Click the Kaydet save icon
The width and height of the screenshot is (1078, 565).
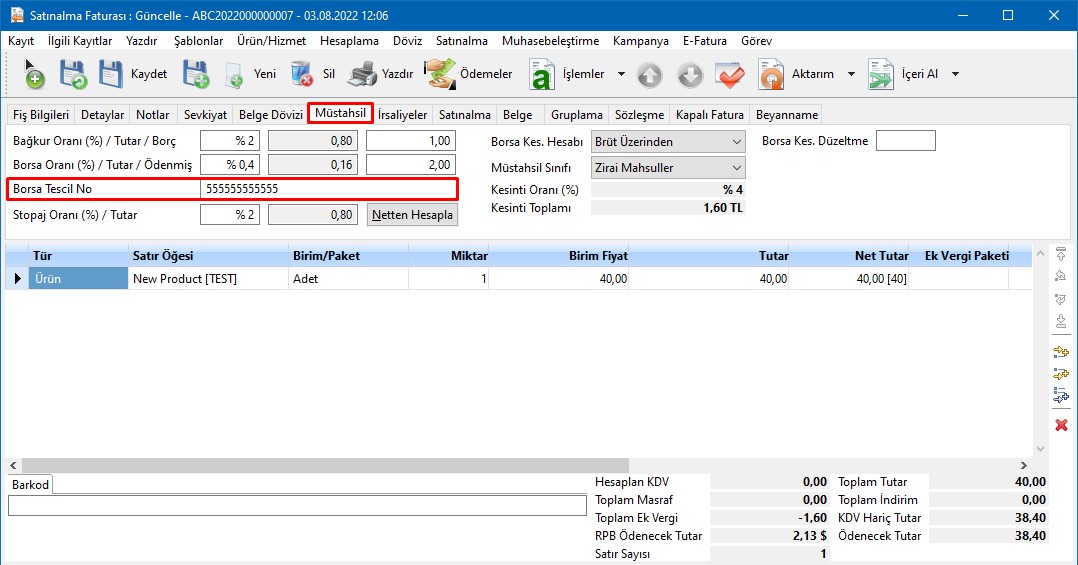pyautogui.click(x=112, y=74)
